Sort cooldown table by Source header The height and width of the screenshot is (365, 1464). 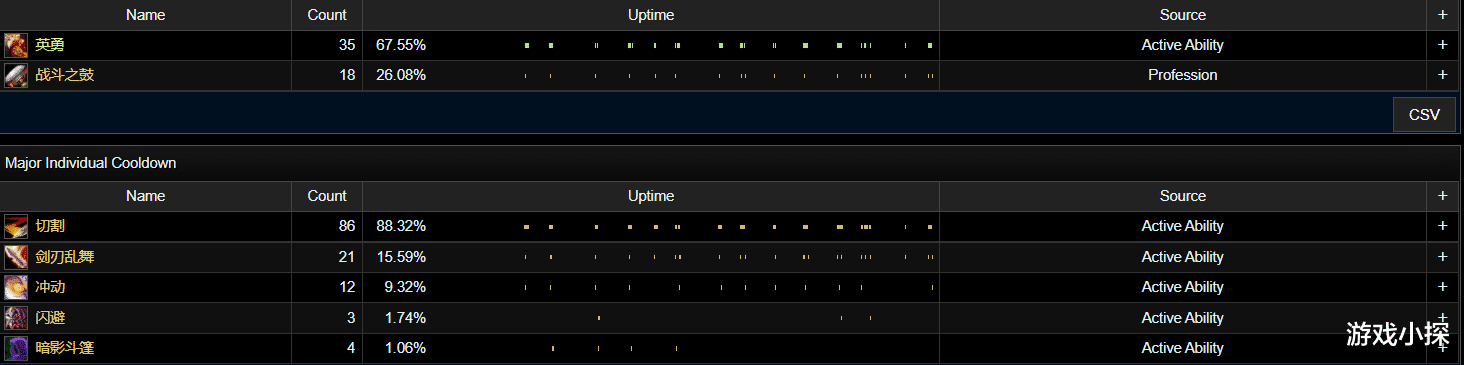tap(1183, 196)
